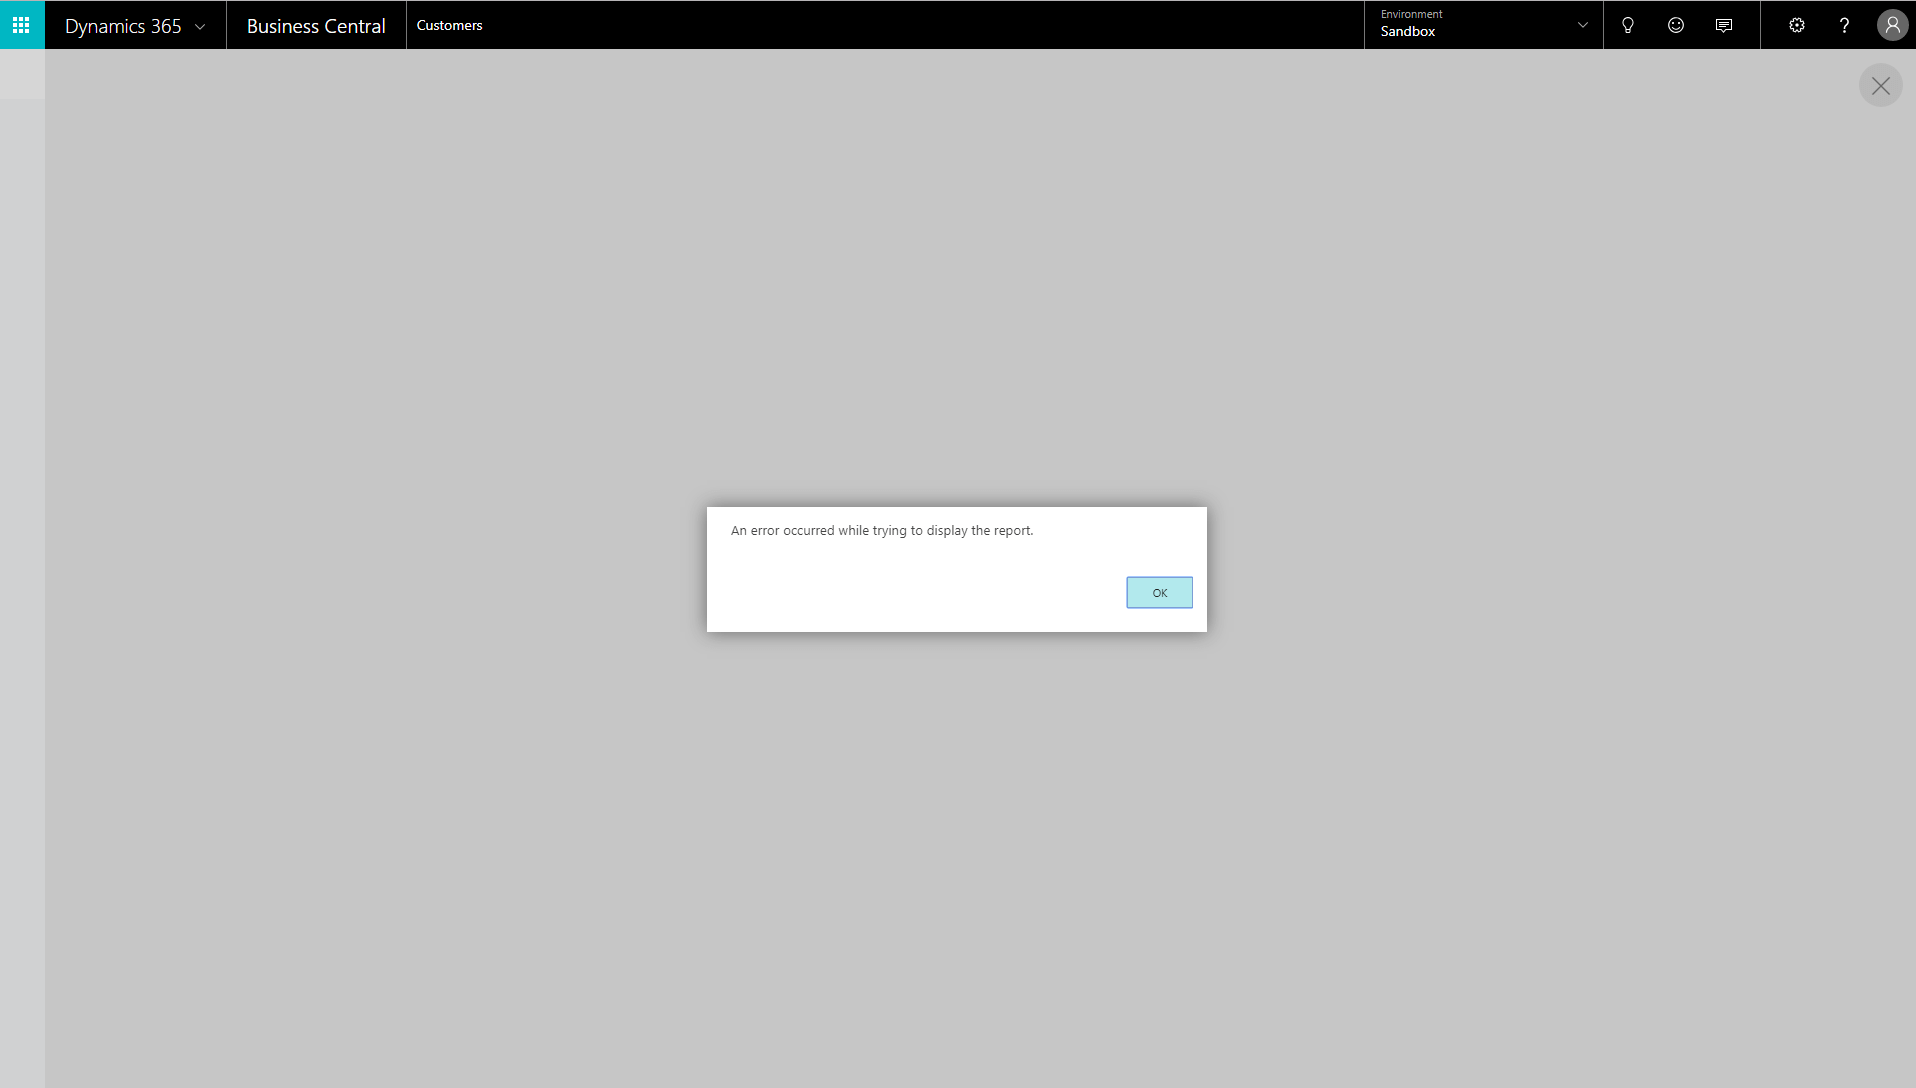Expand the Dynamics 365 dropdown chevron
The width and height of the screenshot is (1916, 1088).
tap(200, 27)
